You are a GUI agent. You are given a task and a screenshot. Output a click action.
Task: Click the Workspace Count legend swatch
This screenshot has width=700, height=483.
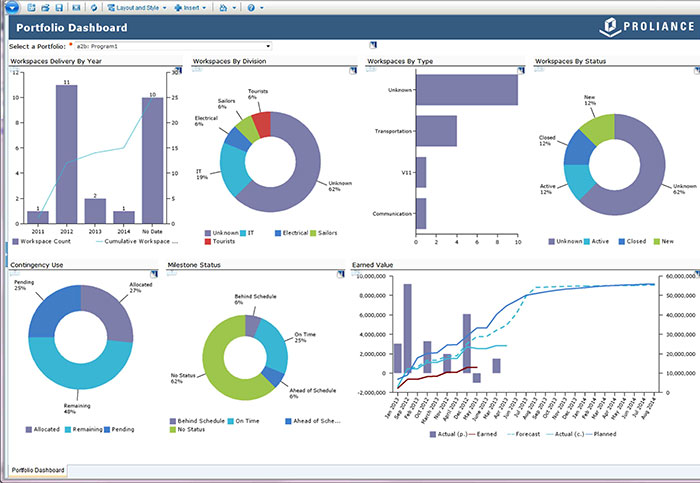tap(16, 242)
